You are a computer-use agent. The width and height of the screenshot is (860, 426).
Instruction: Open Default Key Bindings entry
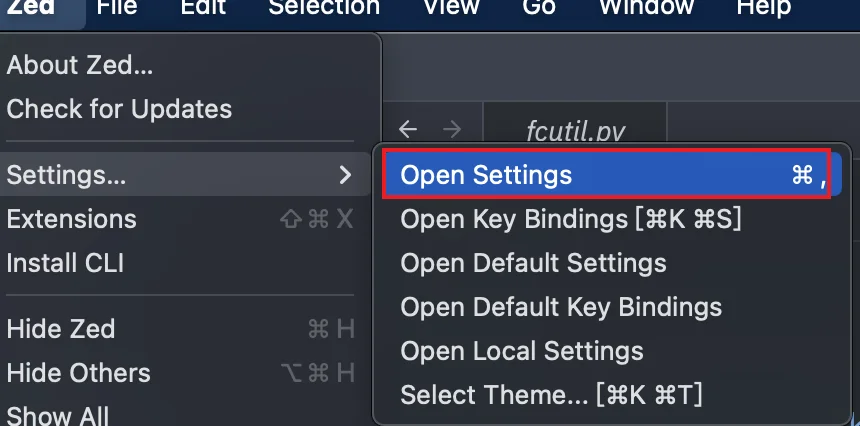tap(561, 307)
